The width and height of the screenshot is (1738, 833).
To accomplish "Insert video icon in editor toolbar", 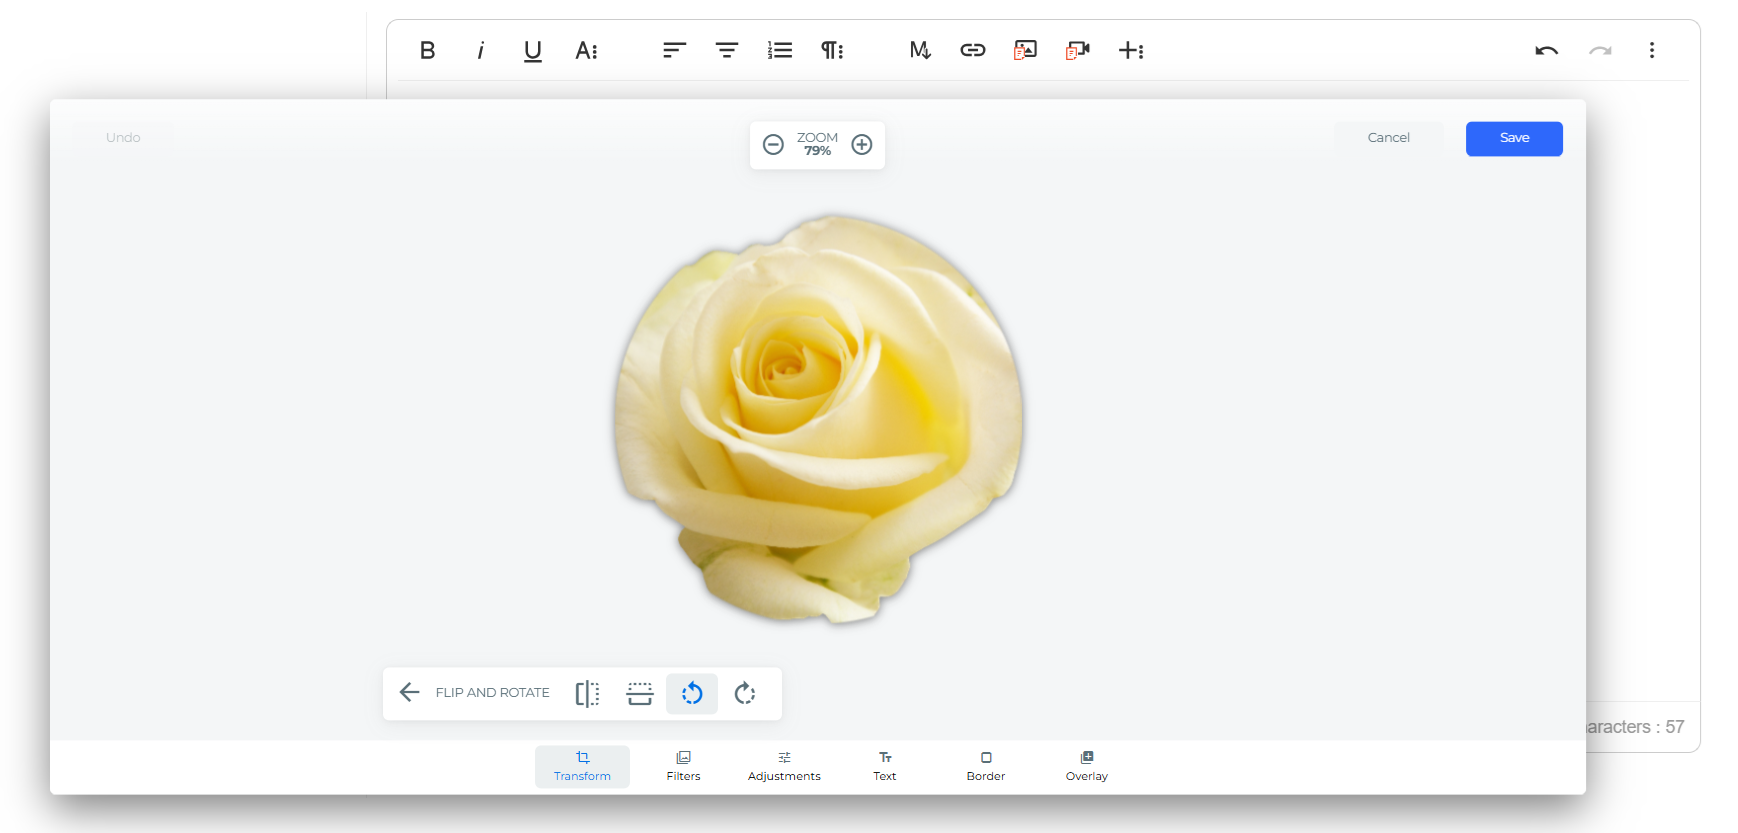I will click(x=1078, y=50).
